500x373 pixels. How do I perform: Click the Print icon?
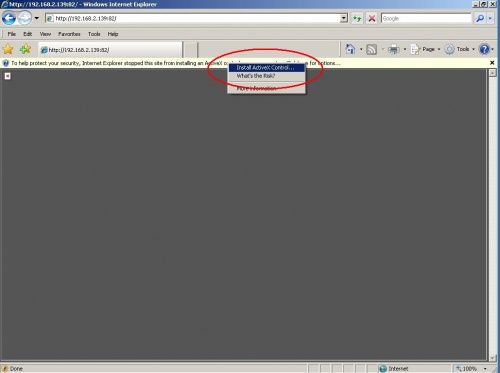coord(394,49)
